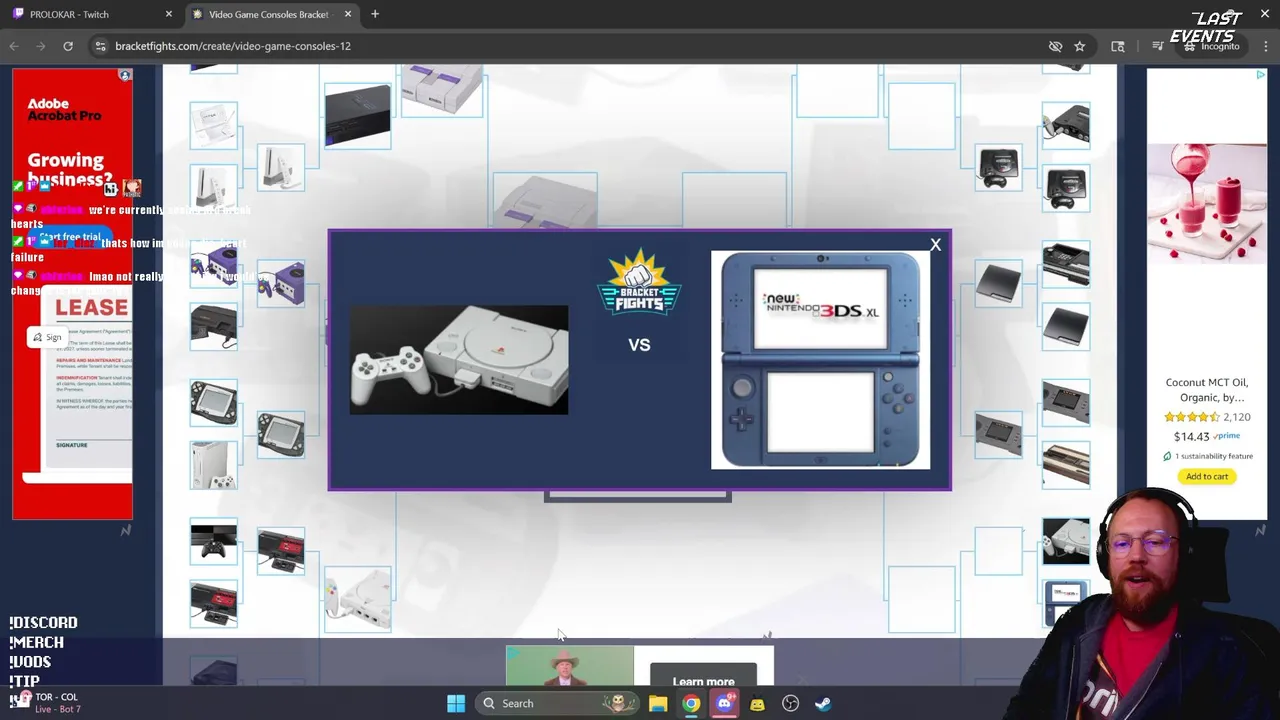
Task: Close the matchup popup with the X
Action: (x=935, y=245)
